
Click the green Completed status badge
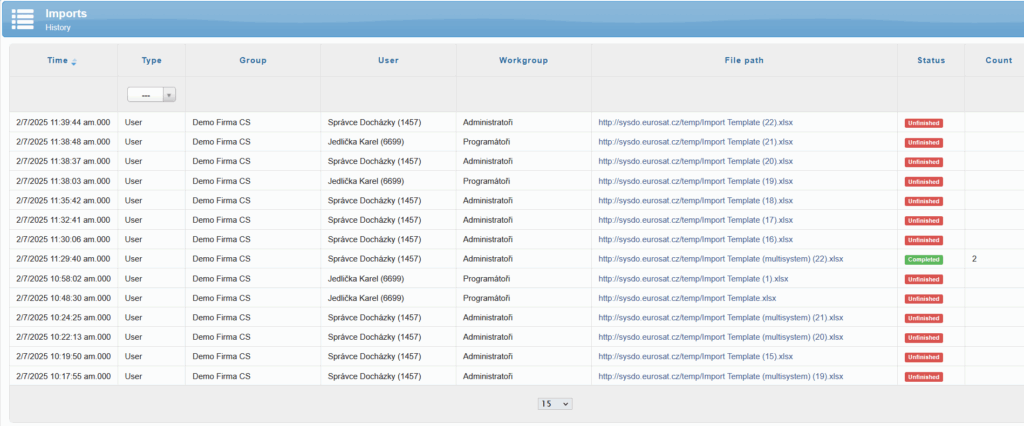923,260
